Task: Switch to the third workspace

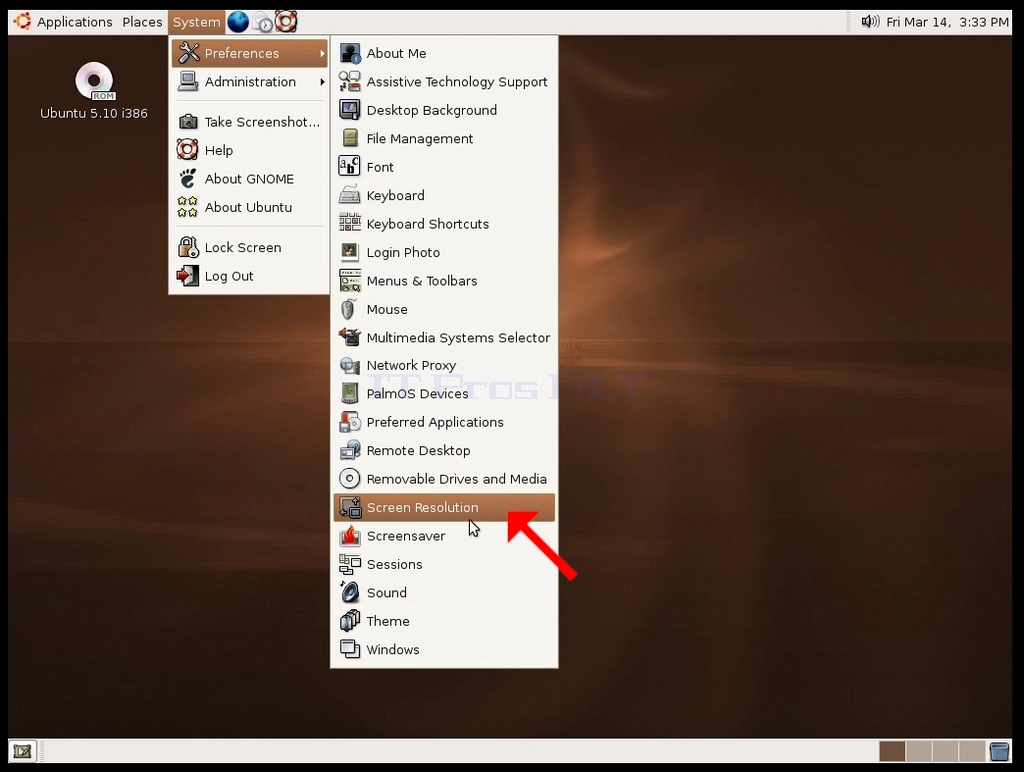Action: (946, 751)
